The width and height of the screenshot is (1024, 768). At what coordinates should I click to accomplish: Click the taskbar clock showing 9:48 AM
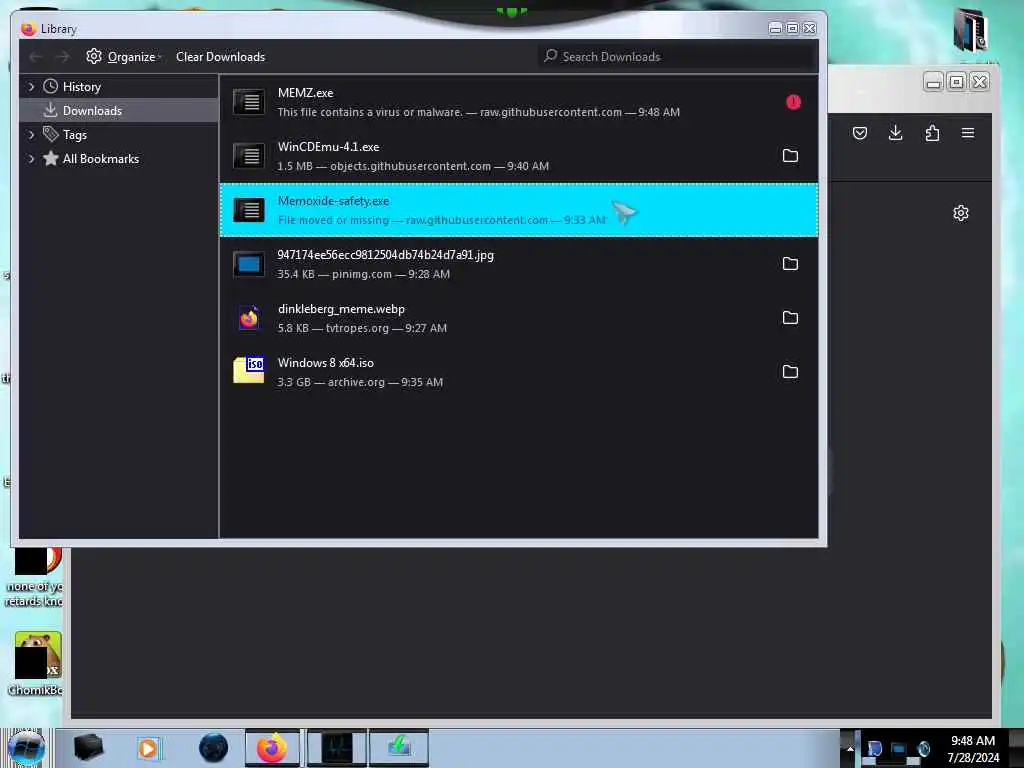tap(973, 749)
